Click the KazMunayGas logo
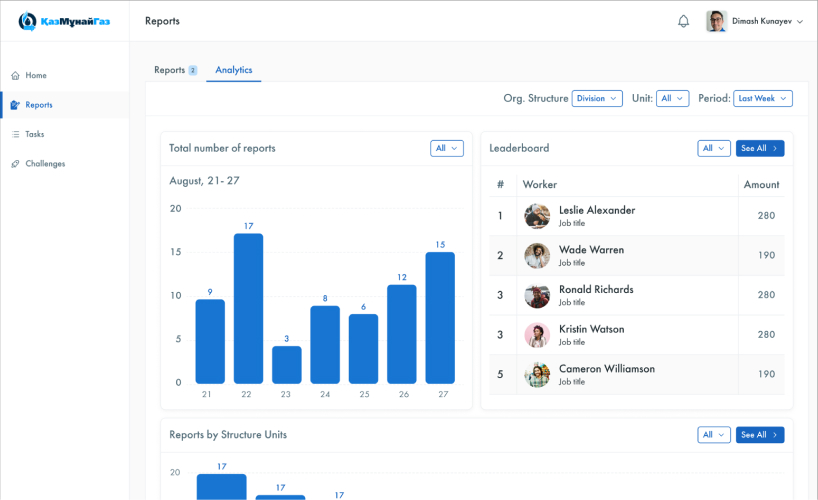 coord(63,21)
